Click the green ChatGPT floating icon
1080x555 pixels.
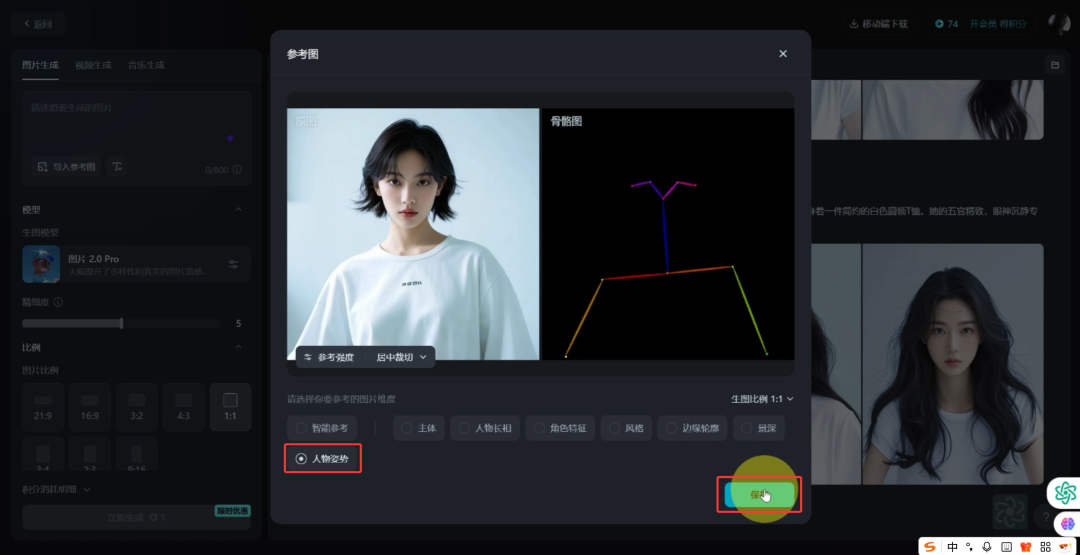click(1066, 492)
